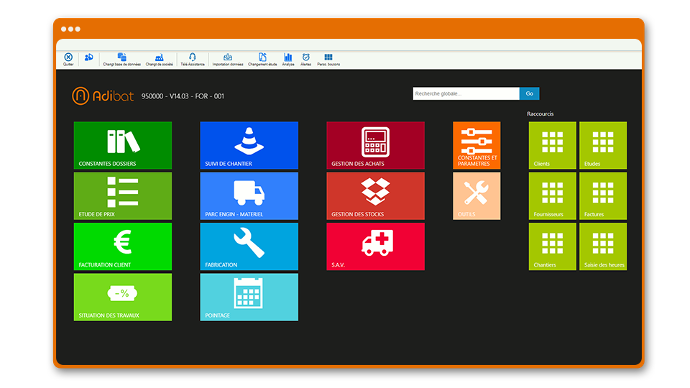Open the Gestion des Achats tile
Viewport: 690px width, 388px height.
tap(375, 146)
